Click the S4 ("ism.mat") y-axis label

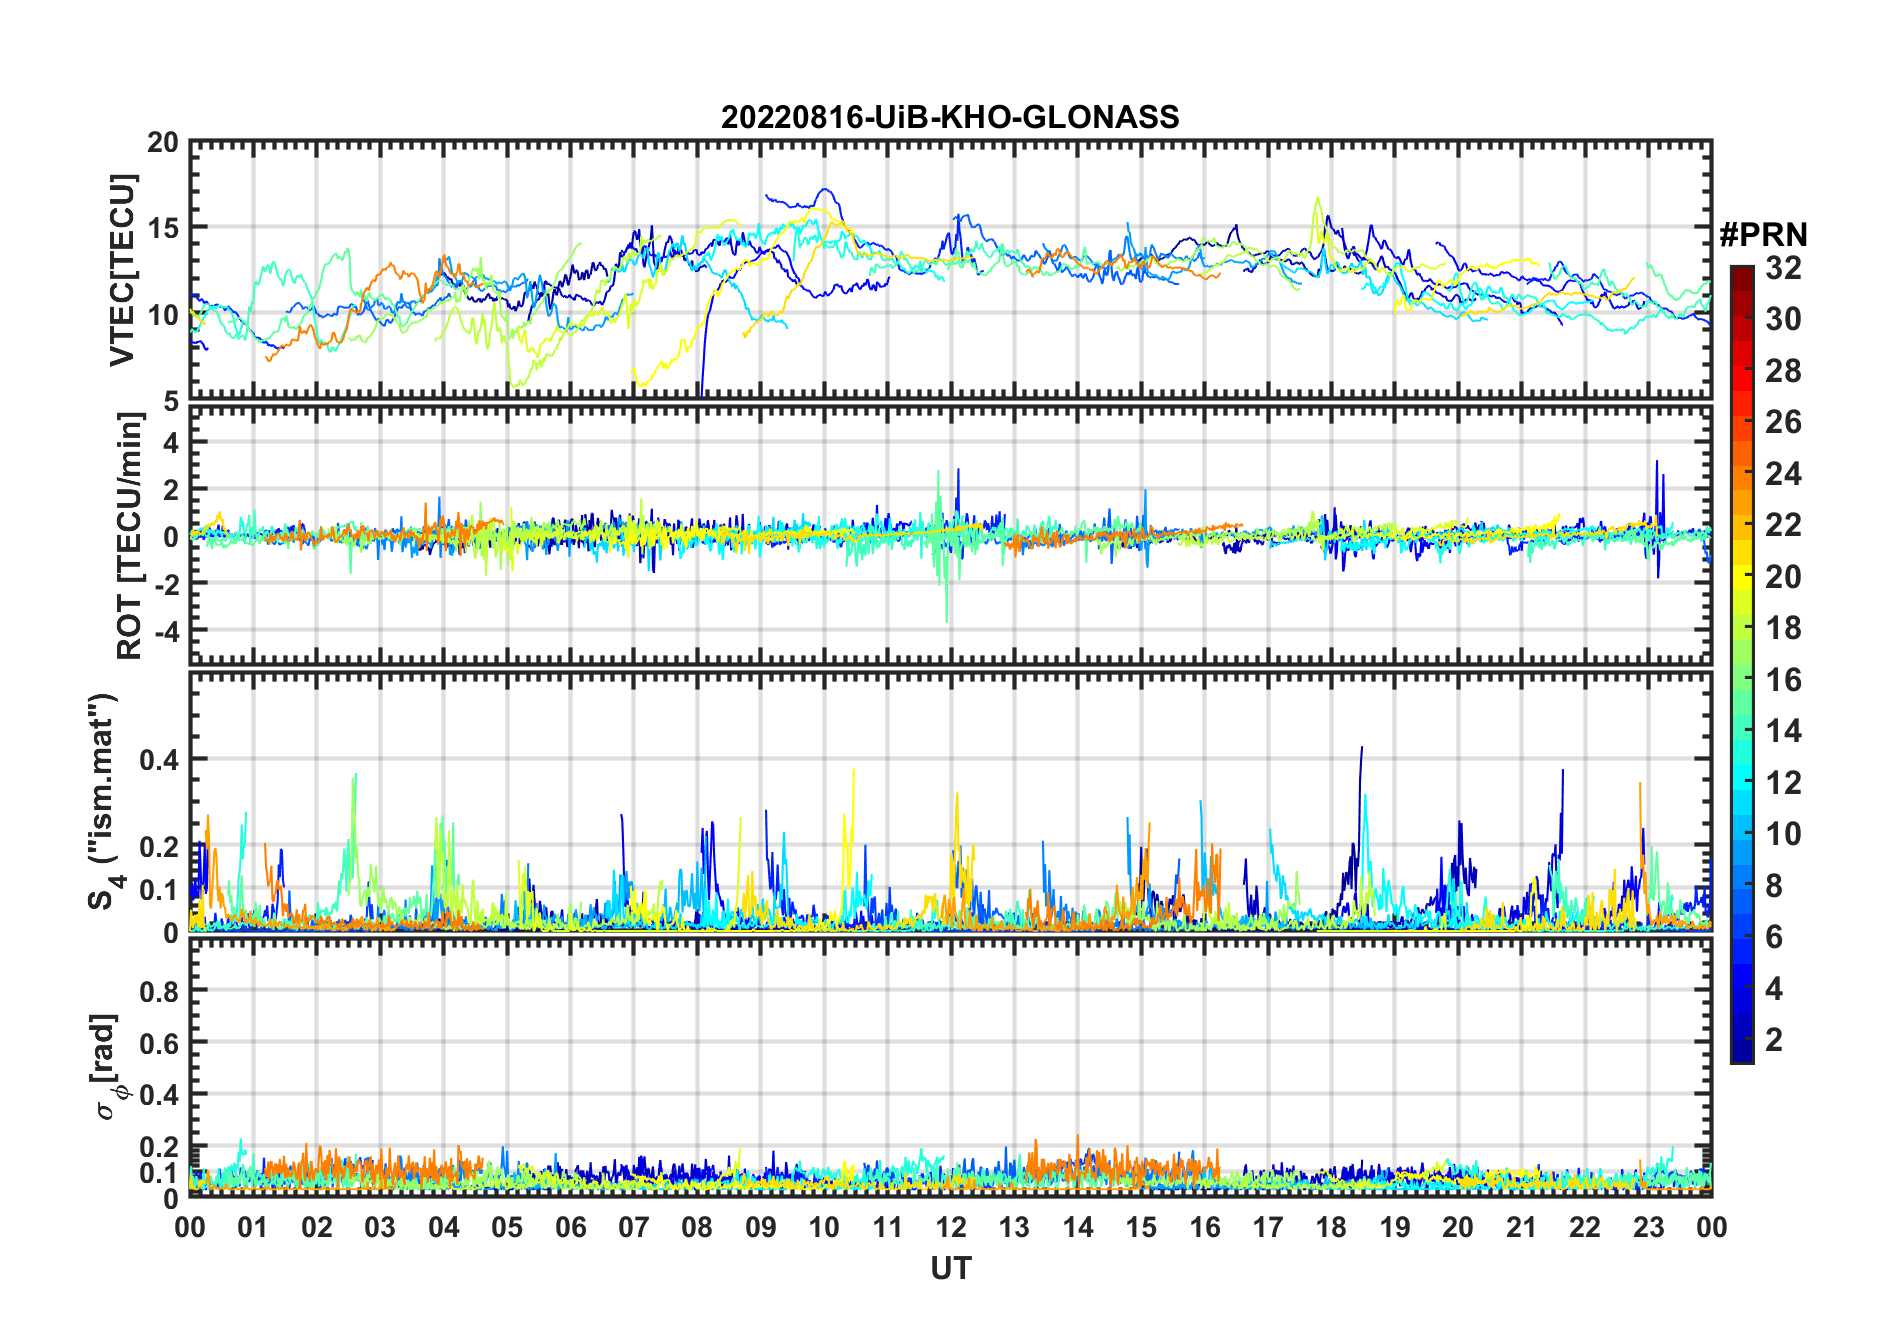[104, 802]
